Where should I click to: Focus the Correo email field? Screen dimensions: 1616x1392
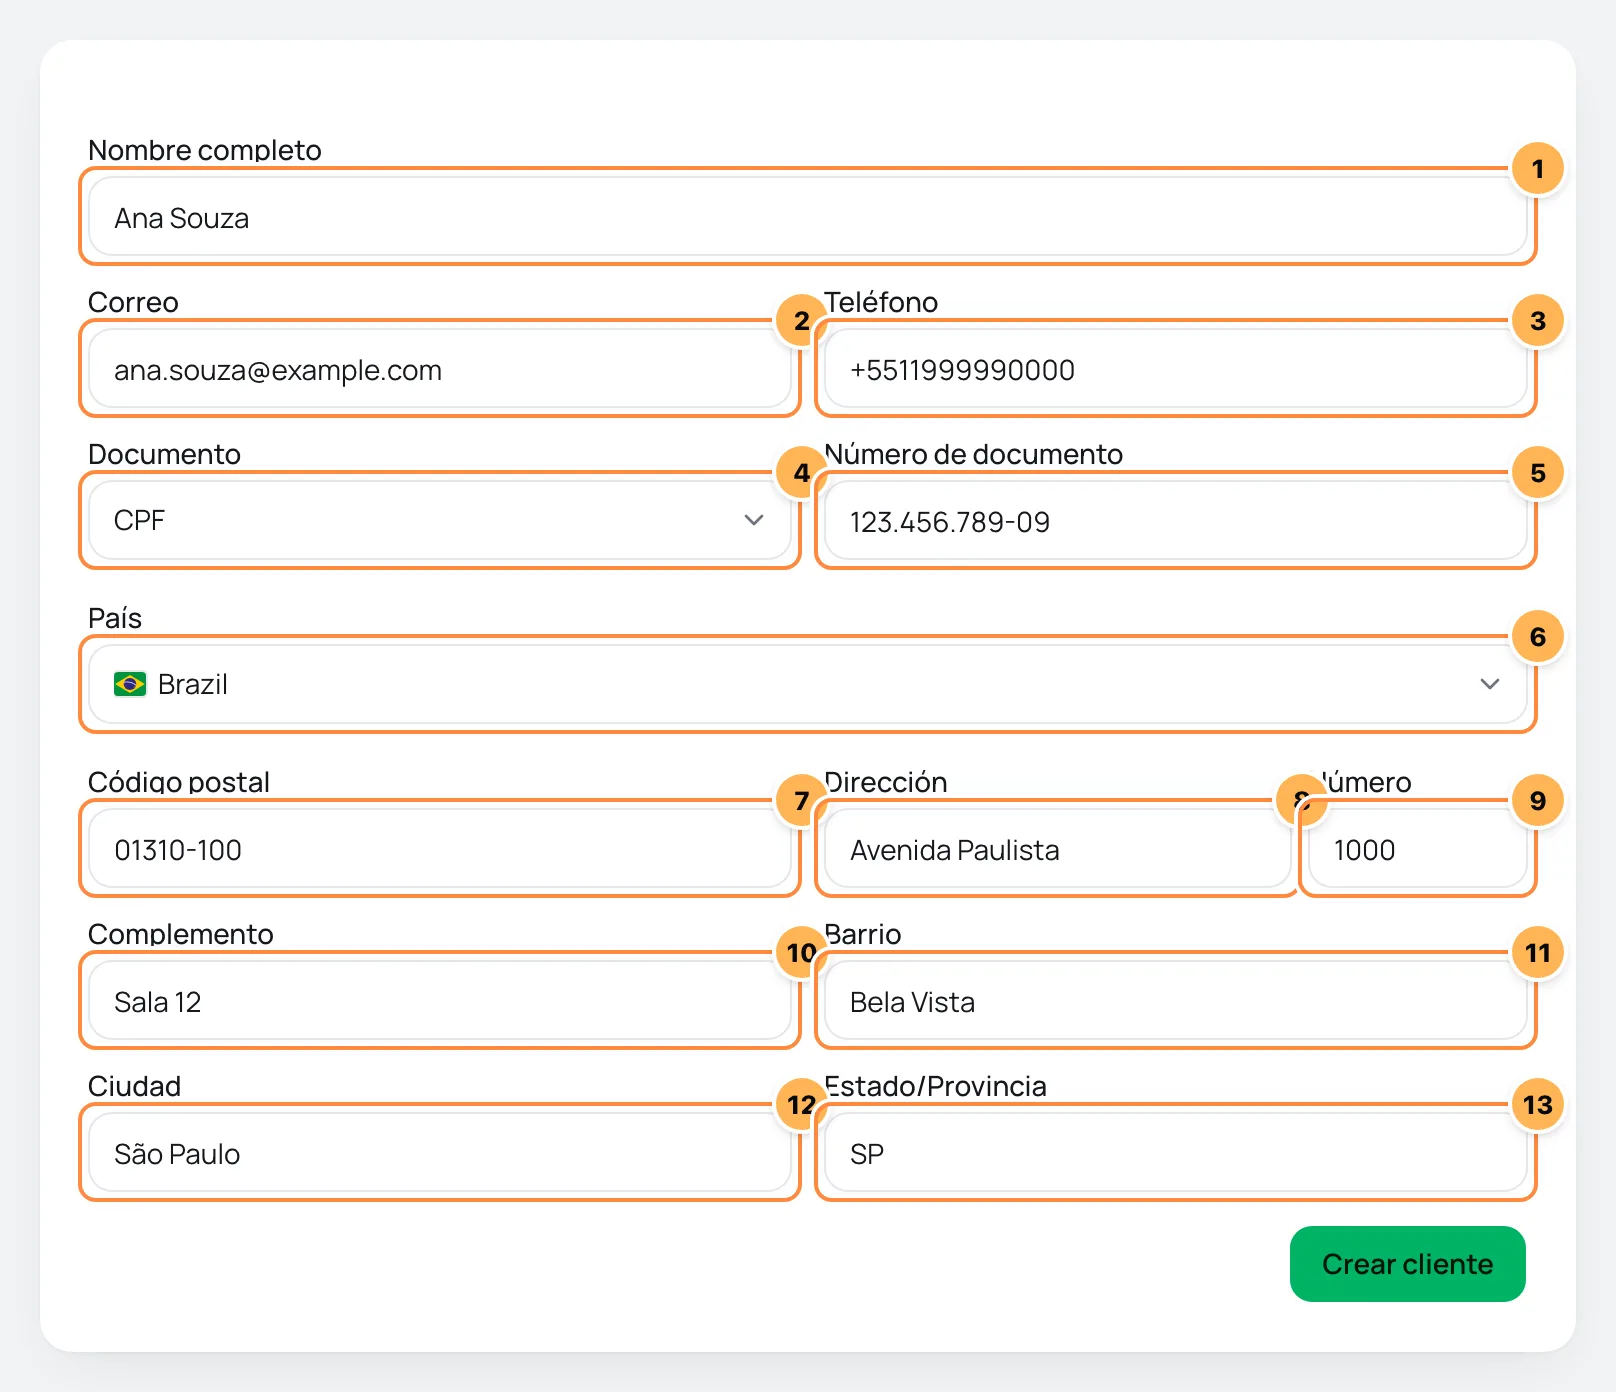tap(440, 369)
